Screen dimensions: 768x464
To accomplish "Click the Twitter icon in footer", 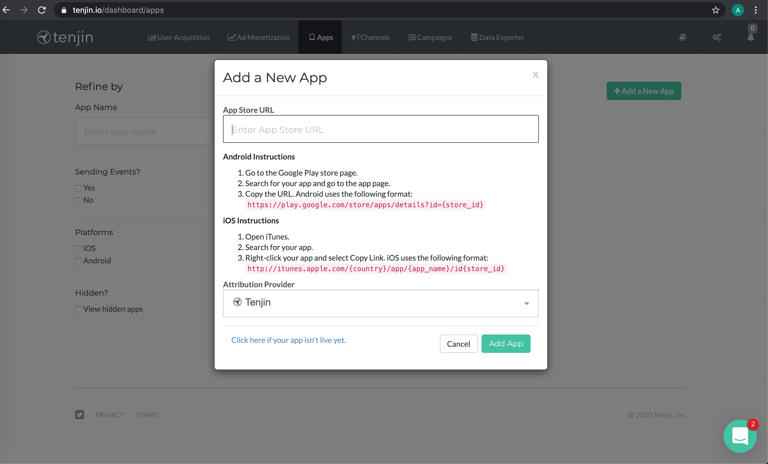I will tap(79, 415).
